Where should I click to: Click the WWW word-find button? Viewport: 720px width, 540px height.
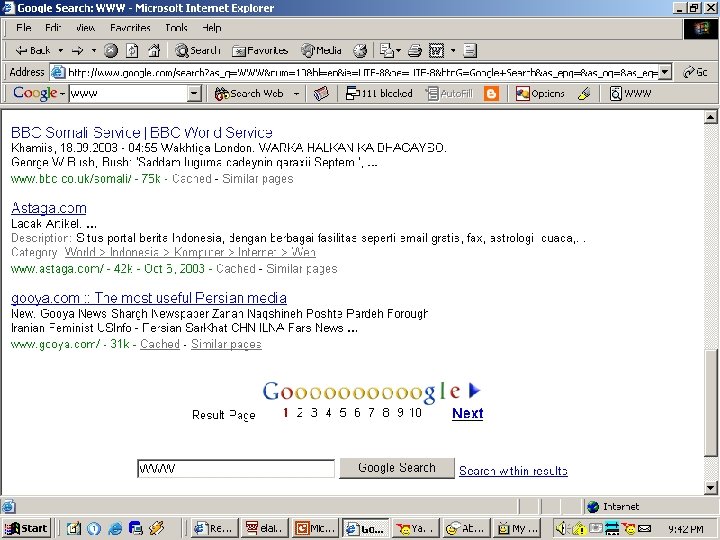[x=630, y=94]
